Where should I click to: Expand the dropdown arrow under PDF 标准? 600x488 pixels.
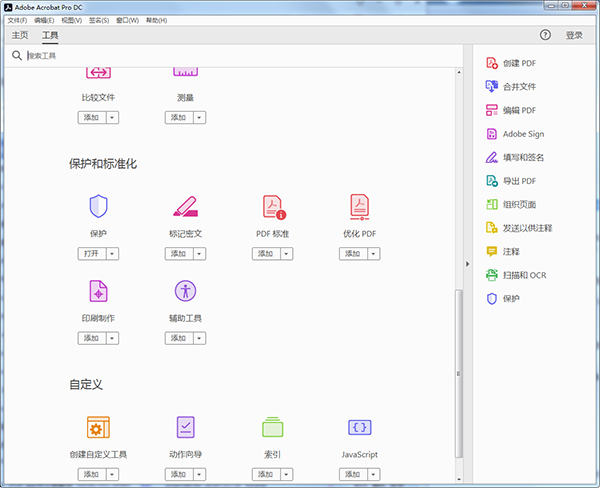point(287,254)
